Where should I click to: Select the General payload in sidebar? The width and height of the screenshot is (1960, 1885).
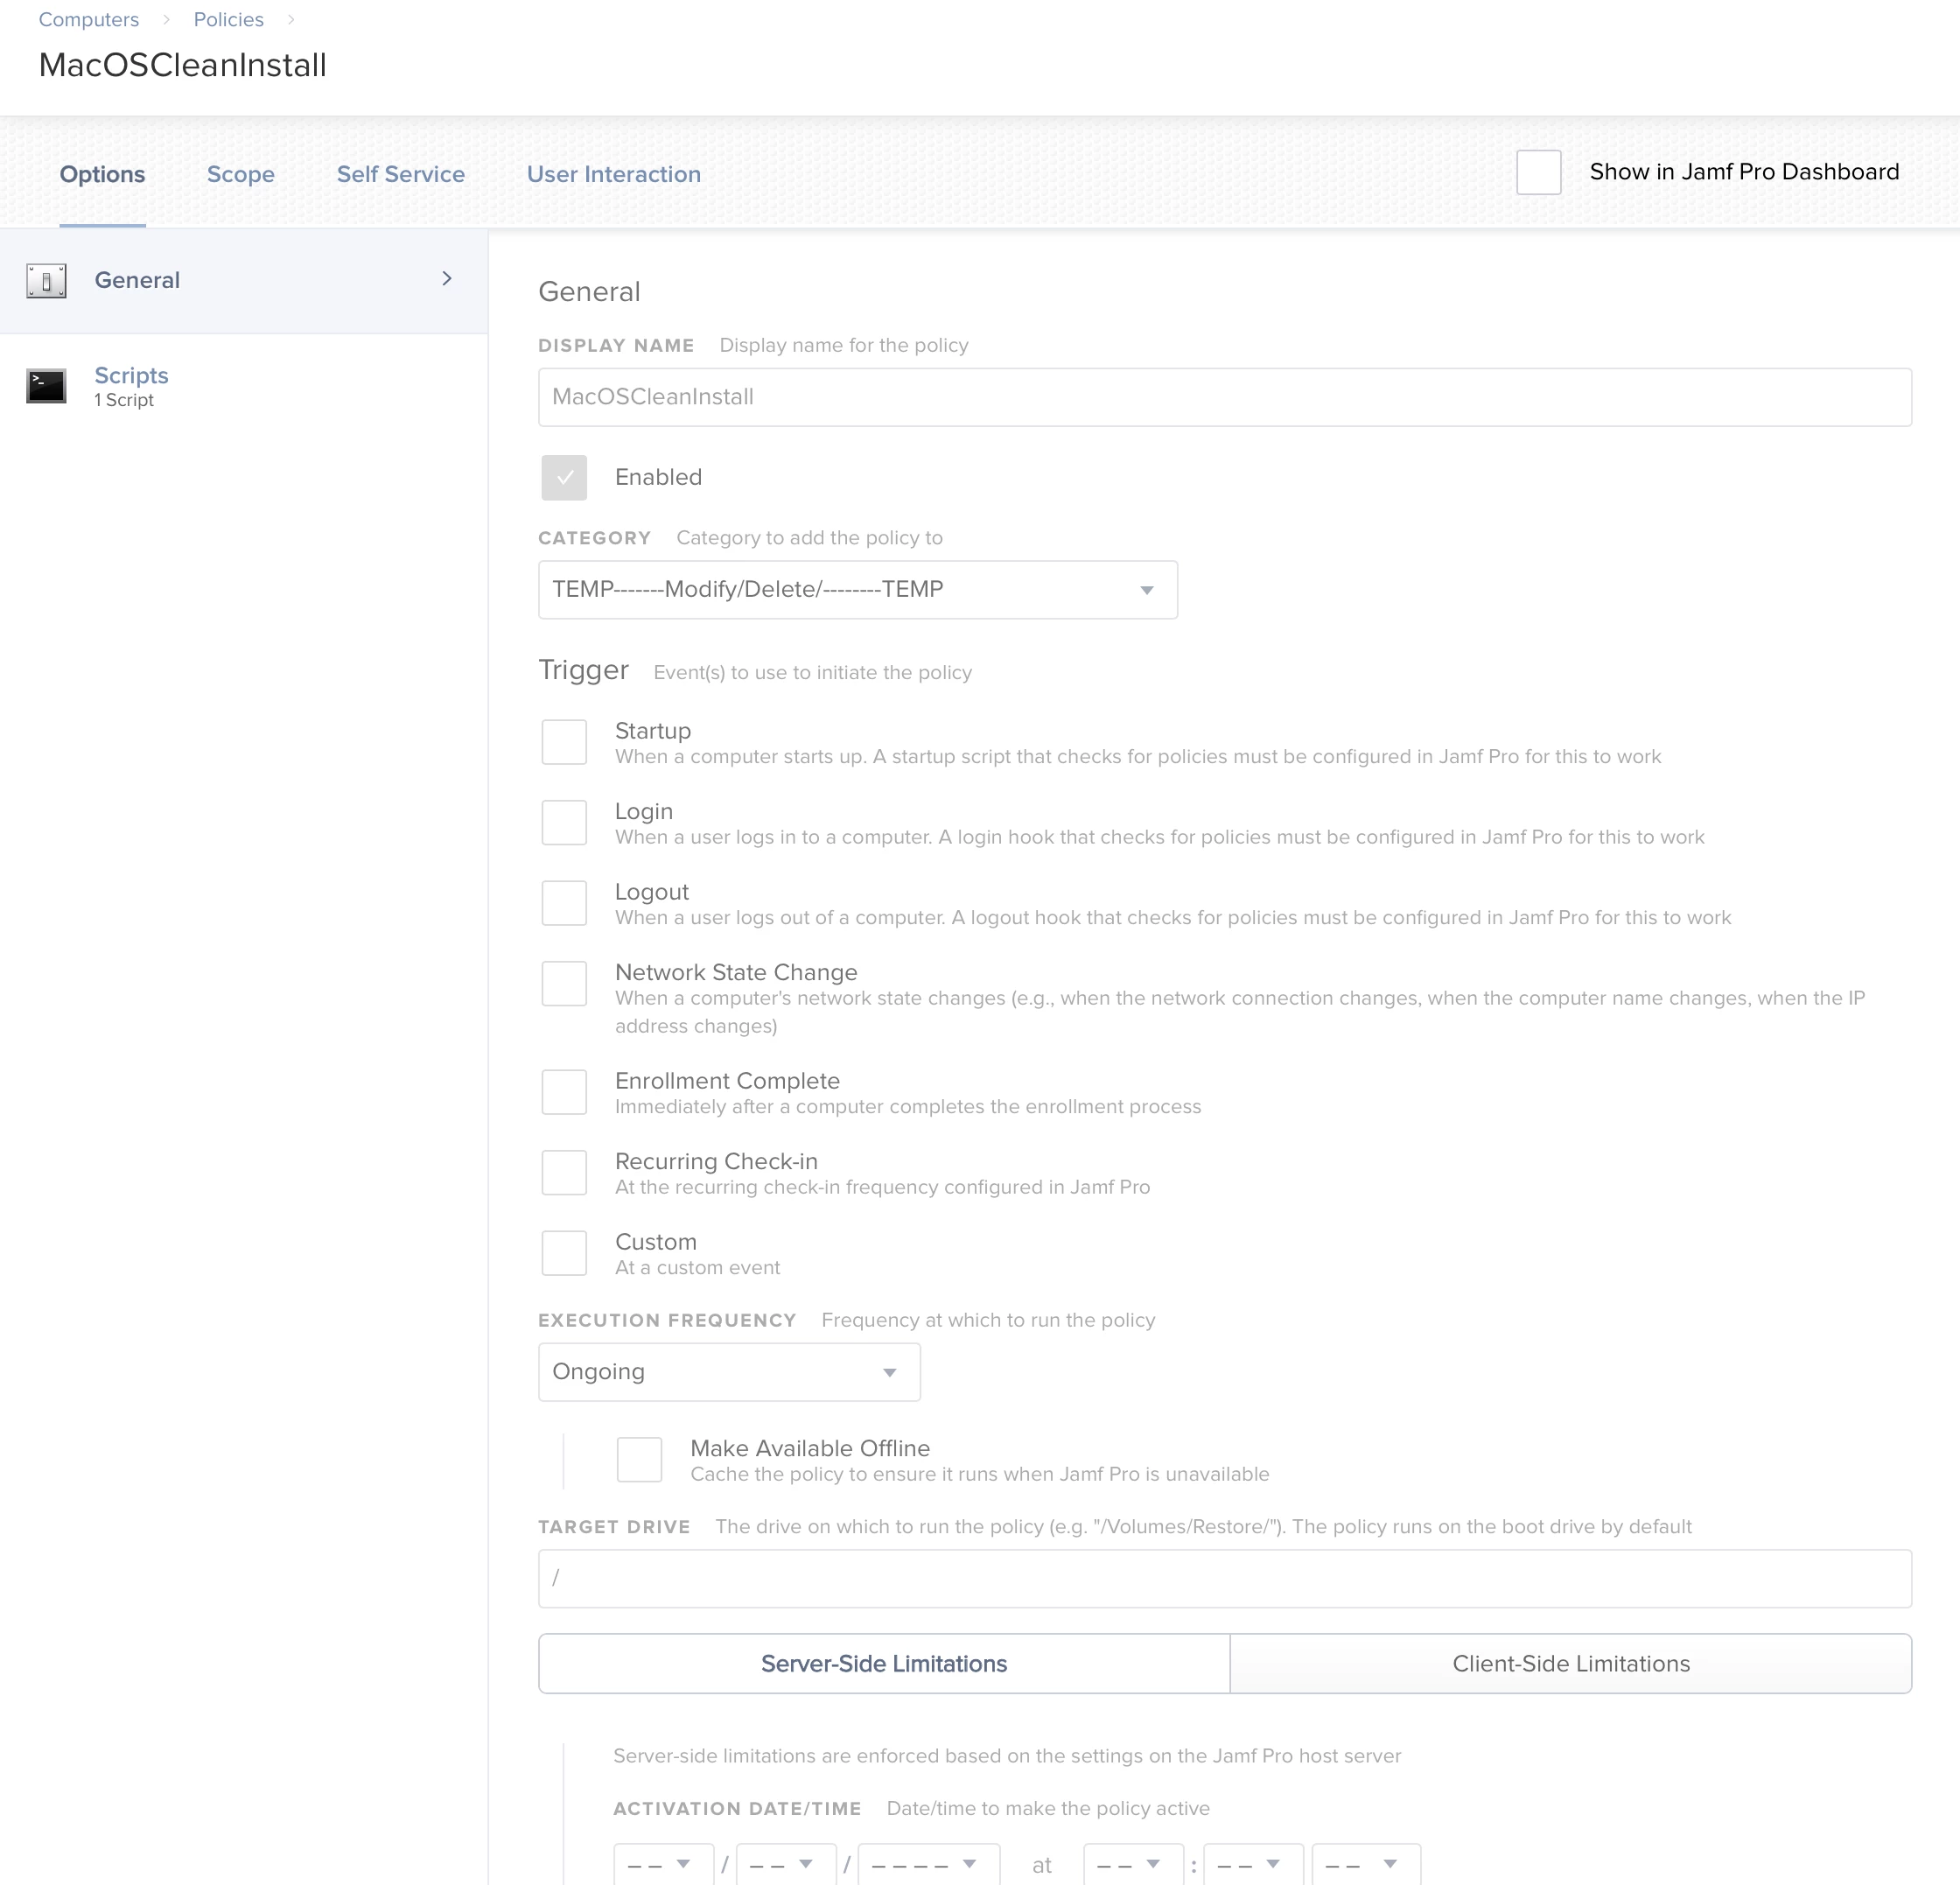[x=244, y=281]
